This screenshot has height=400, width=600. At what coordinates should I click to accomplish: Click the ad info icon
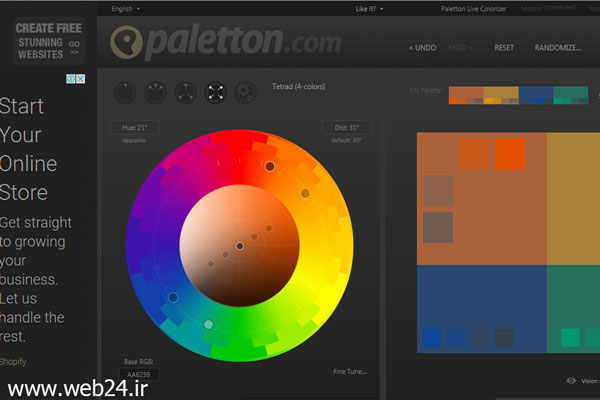pos(71,79)
